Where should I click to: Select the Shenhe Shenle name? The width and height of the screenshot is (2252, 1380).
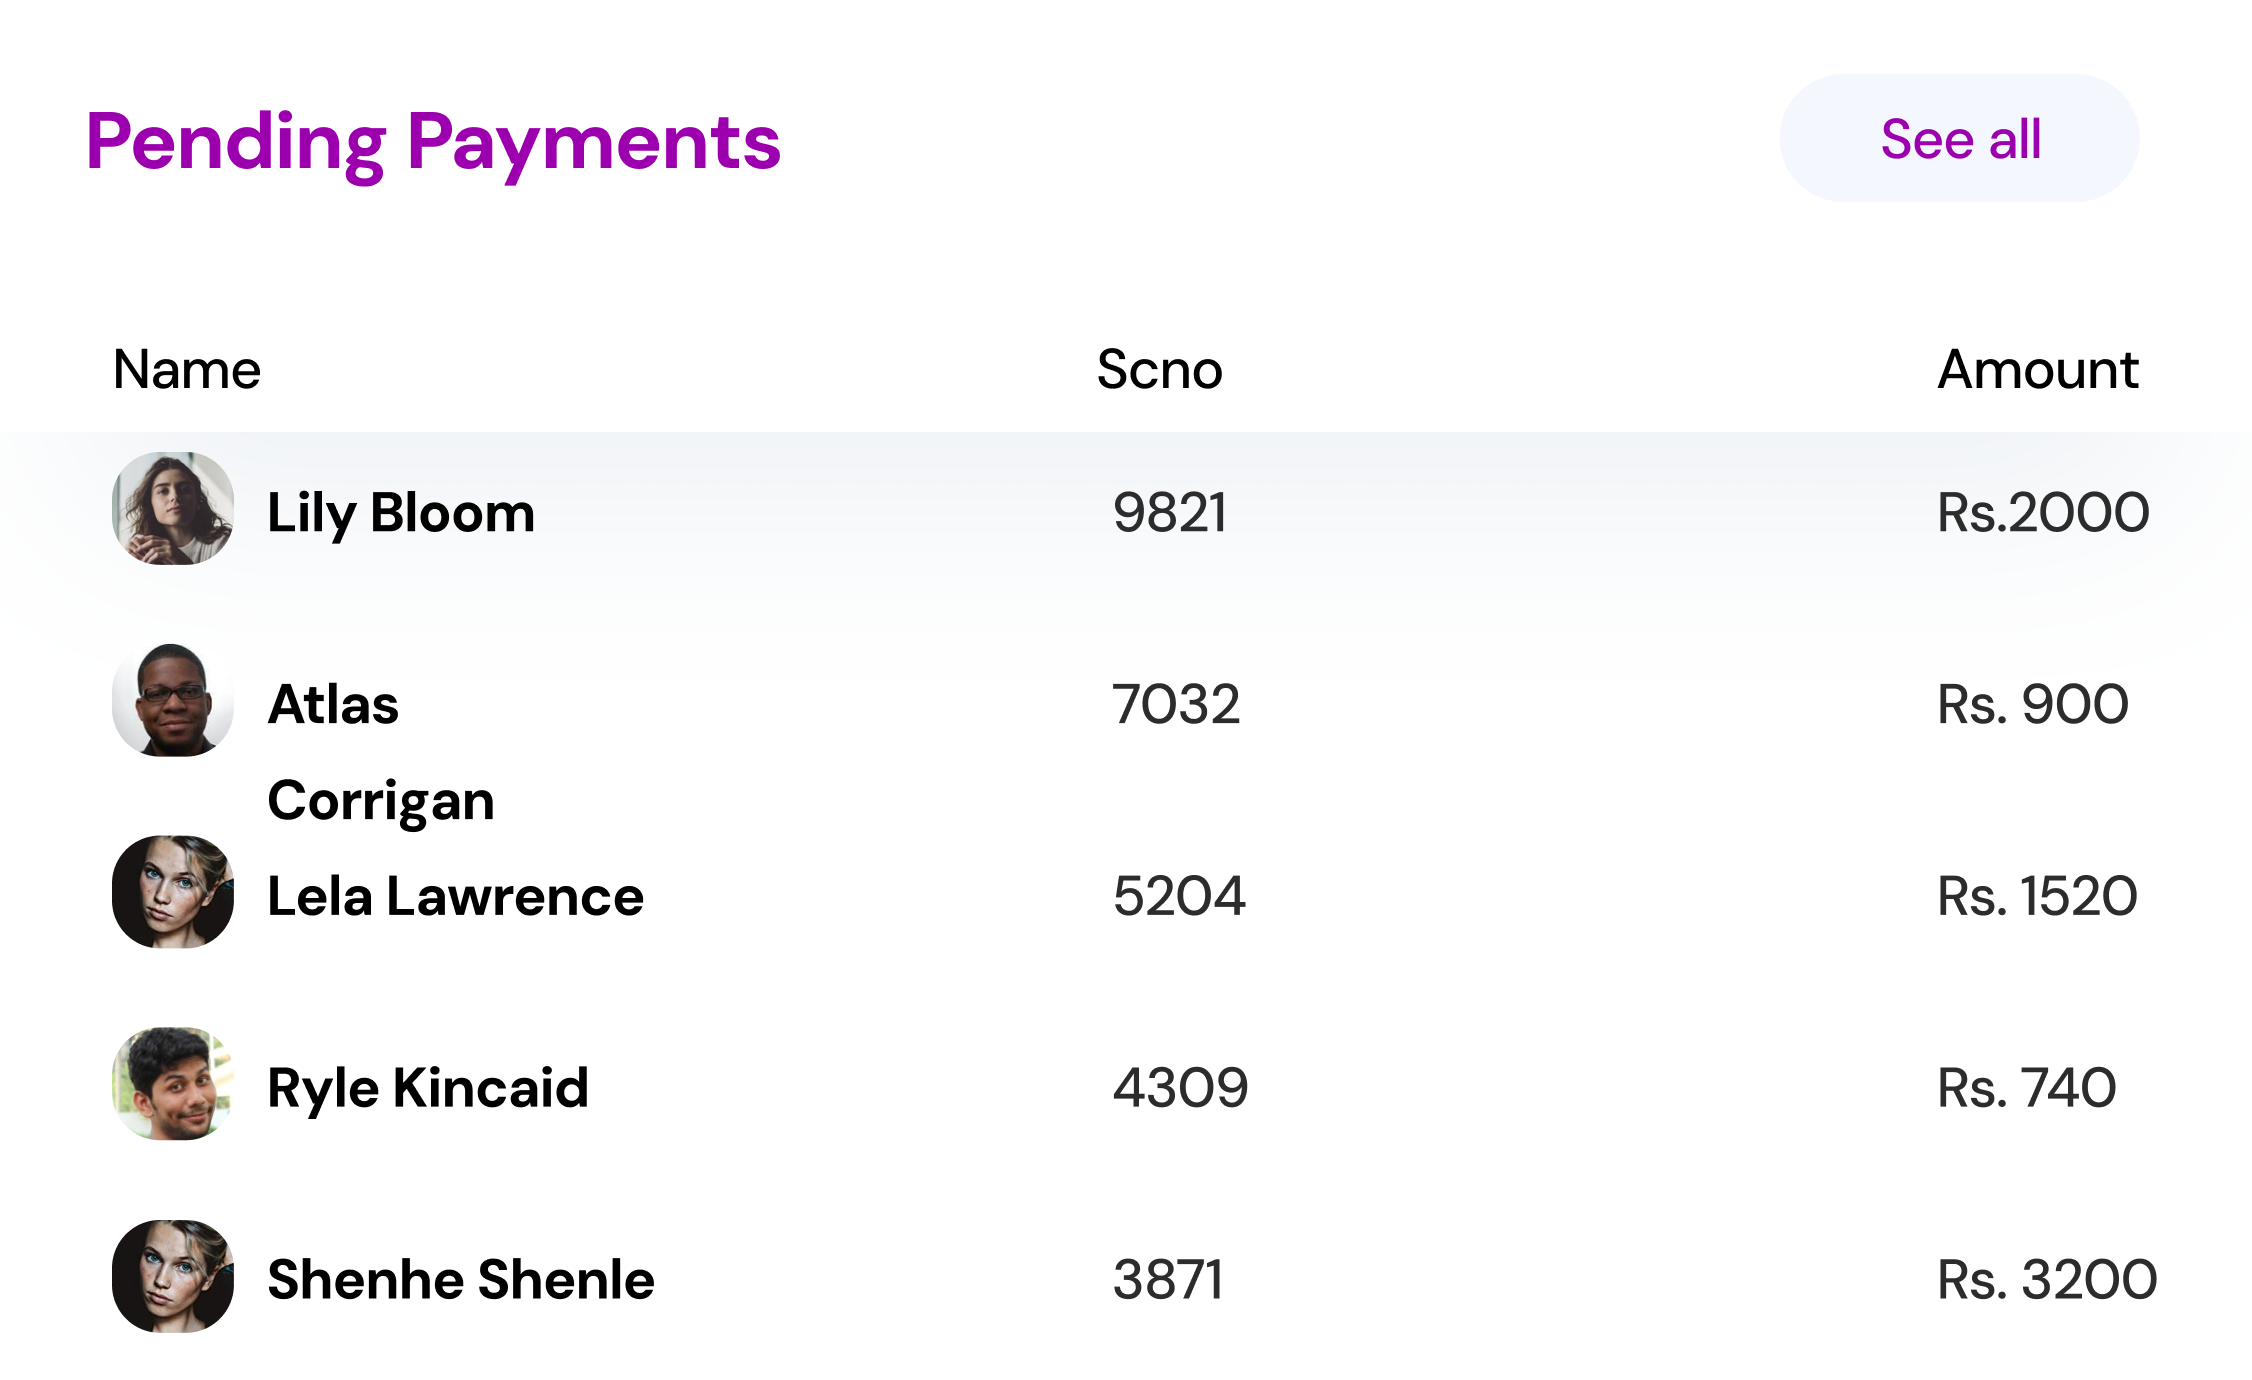click(461, 1280)
